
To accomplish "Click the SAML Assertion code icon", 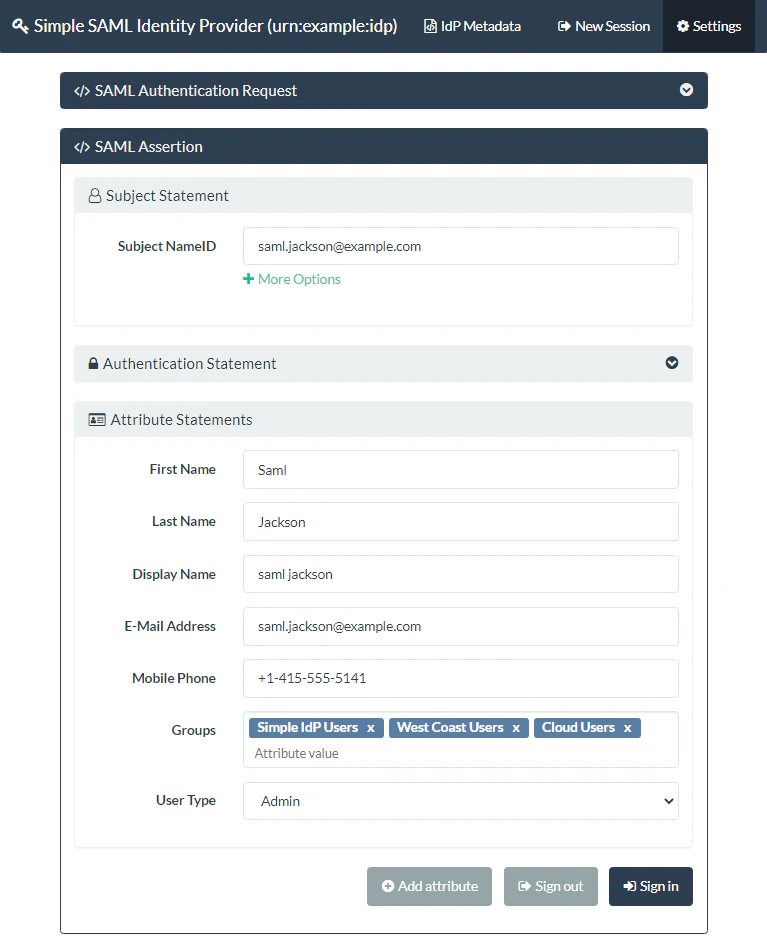I will pyautogui.click(x=82, y=147).
